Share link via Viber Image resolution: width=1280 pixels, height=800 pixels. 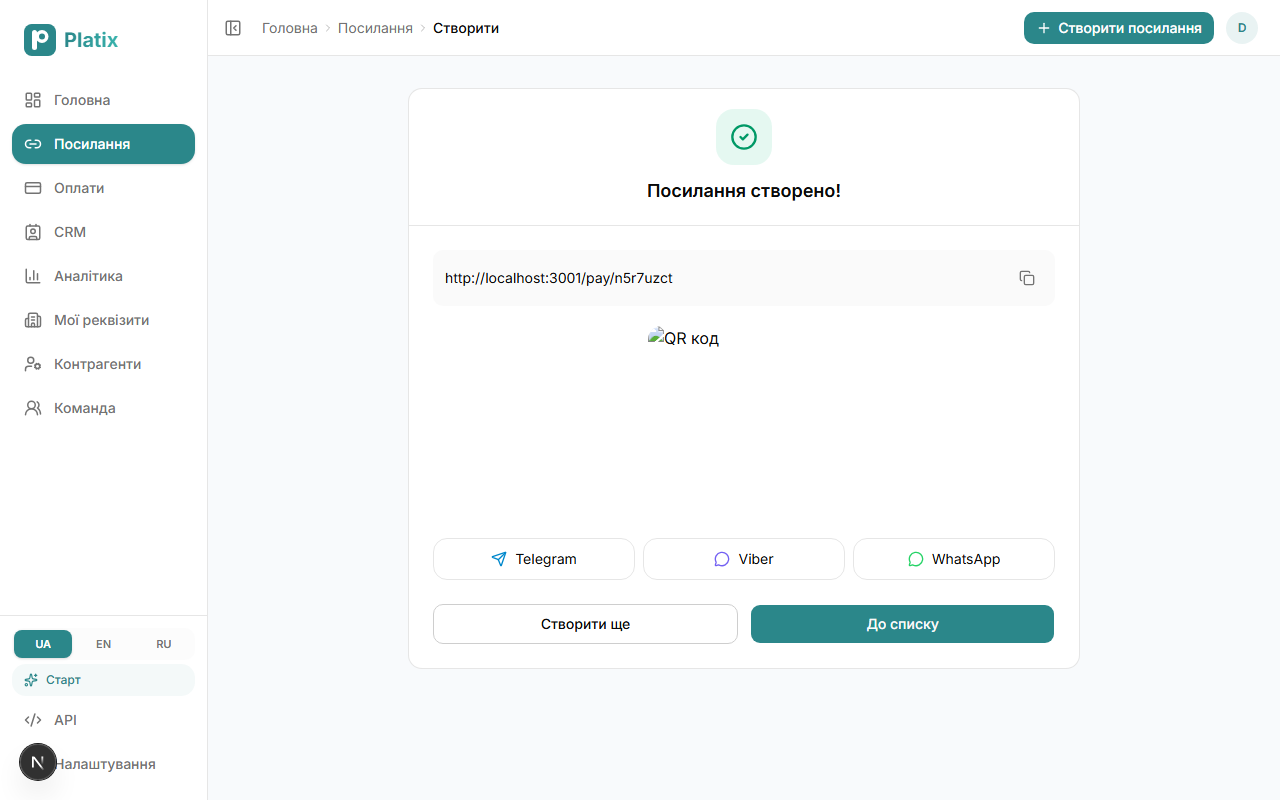pos(744,559)
